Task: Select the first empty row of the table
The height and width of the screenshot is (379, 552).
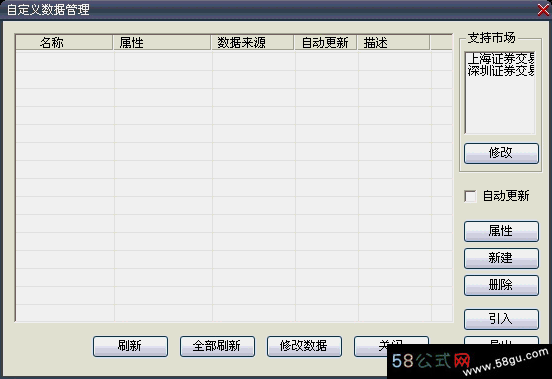Action: pos(234,61)
